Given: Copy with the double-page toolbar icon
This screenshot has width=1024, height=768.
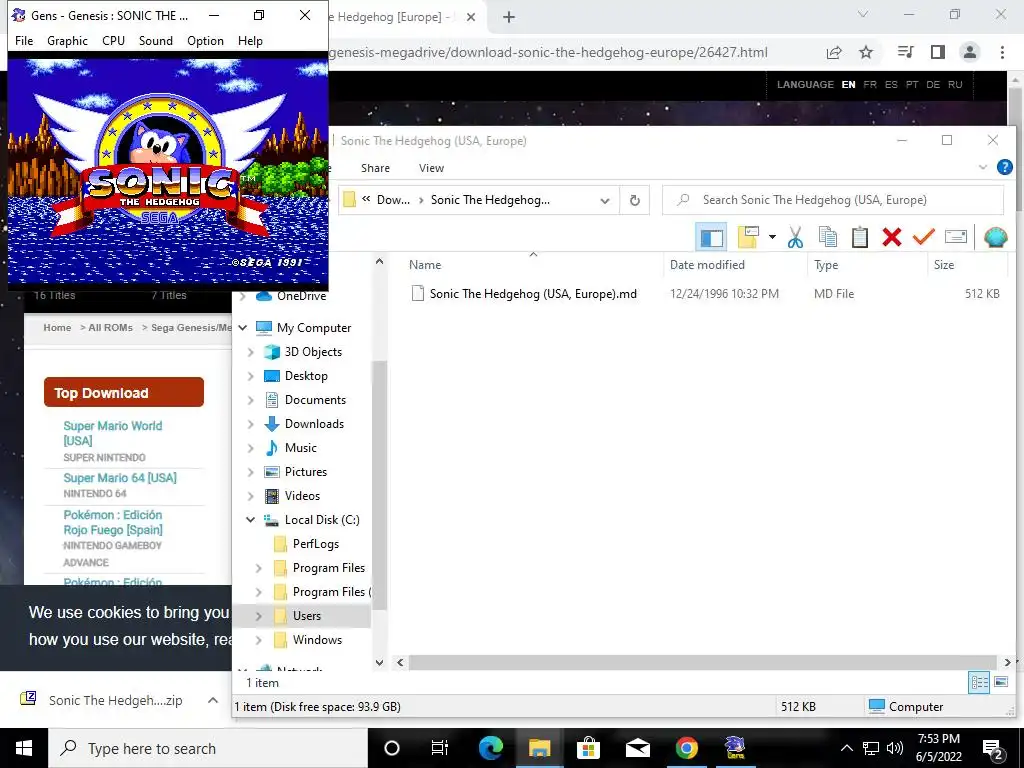Looking at the screenshot, I should (x=827, y=237).
